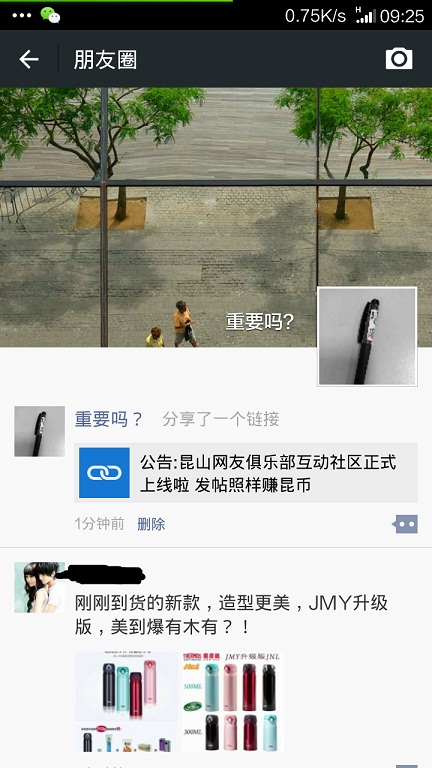
Task: Tap the redacted name of second poster
Action: pyautogui.click(x=105, y=574)
